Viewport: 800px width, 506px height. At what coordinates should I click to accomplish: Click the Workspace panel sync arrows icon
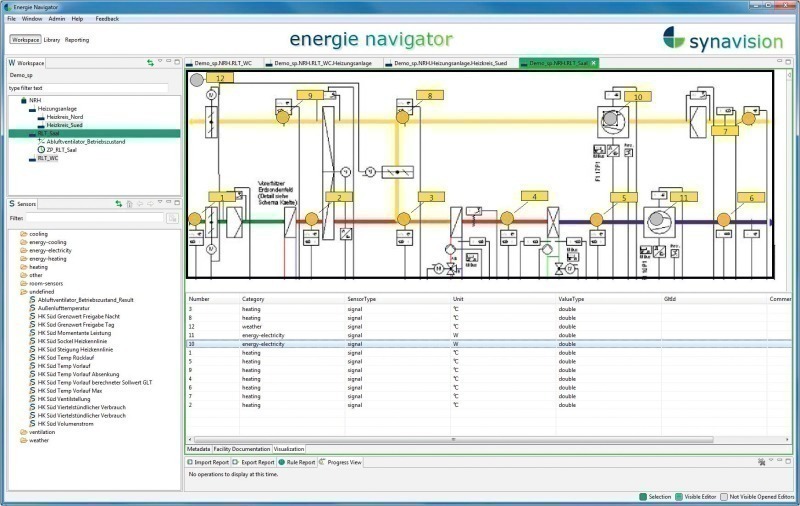coord(150,63)
